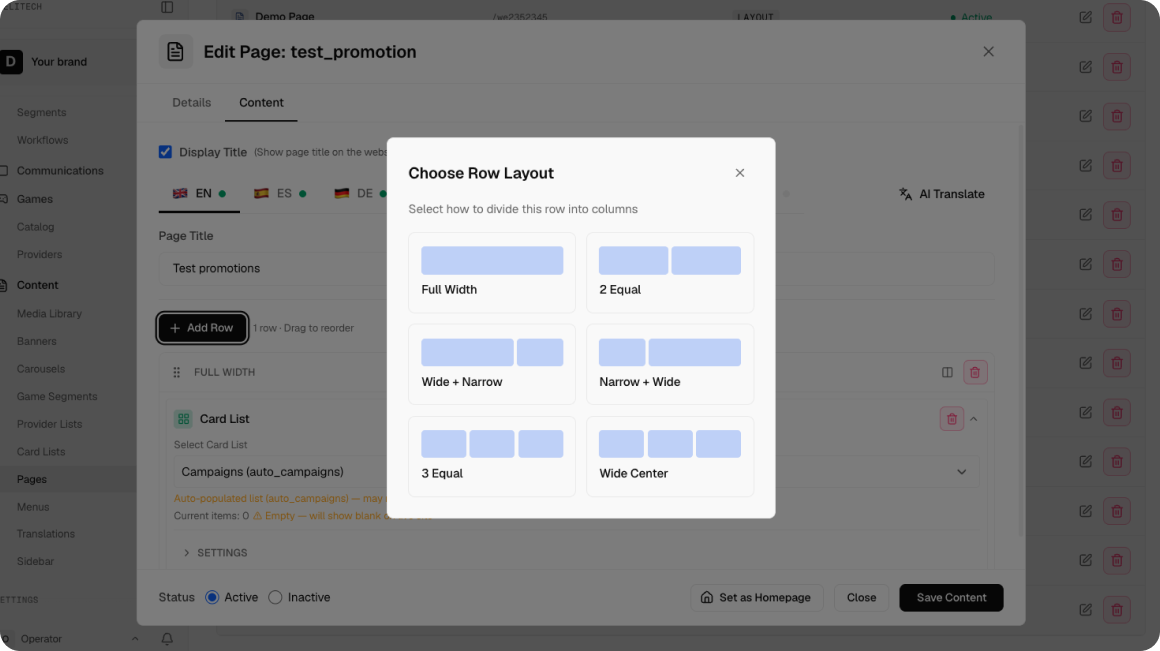1160x651 pixels.
Task: Select the Active status radio button
Action: pos(212,597)
